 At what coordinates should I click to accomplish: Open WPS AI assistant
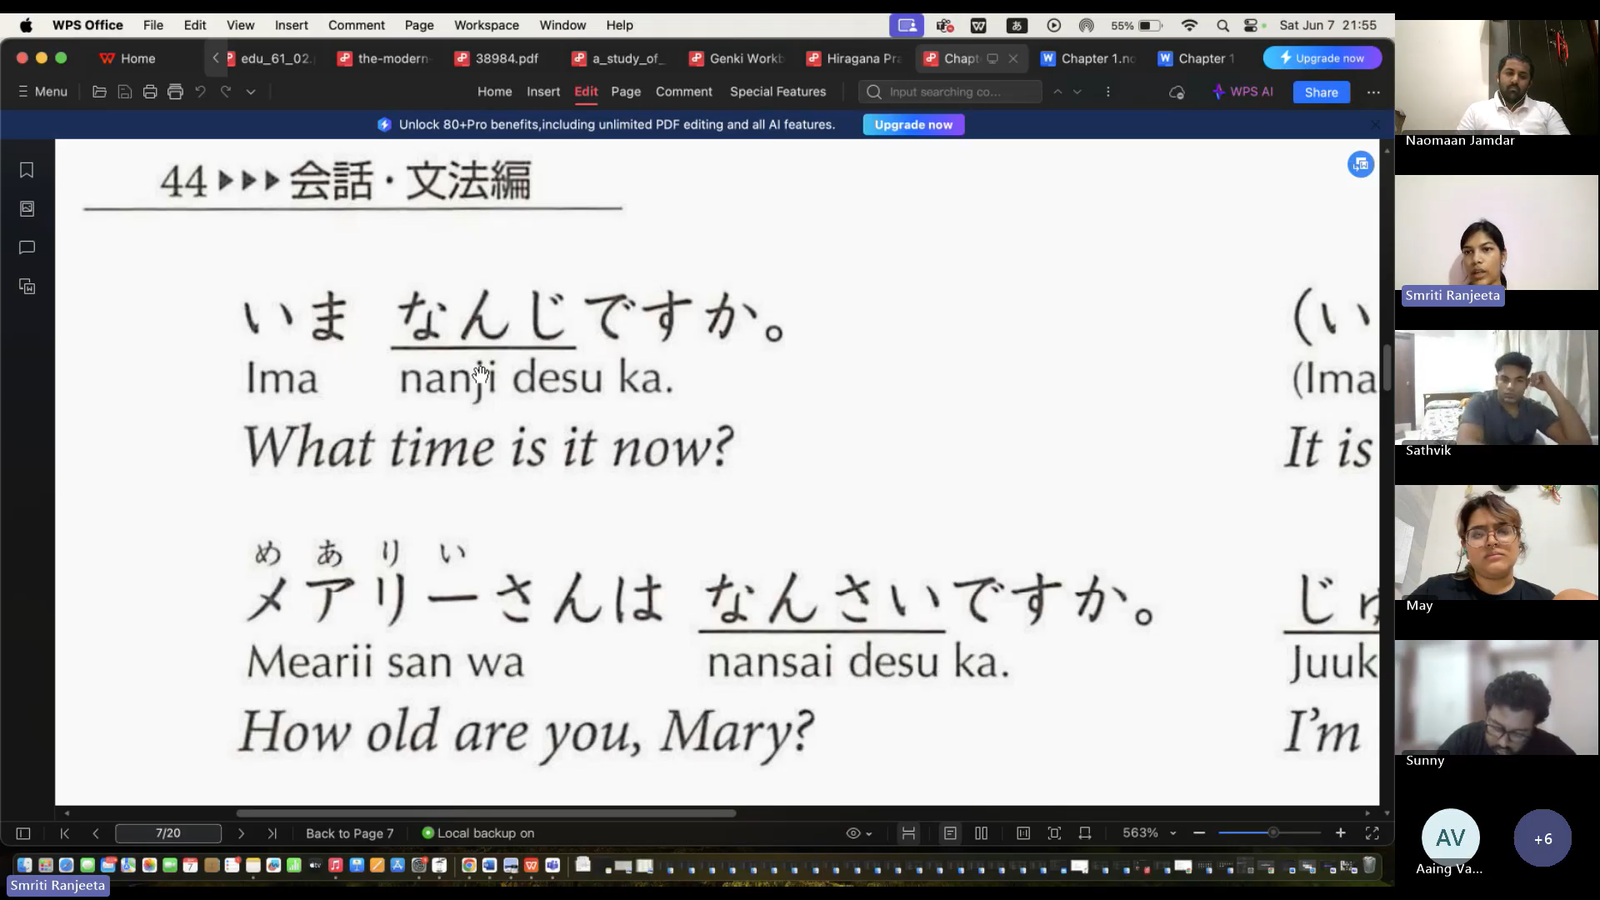pyautogui.click(x=1243, y=92)
